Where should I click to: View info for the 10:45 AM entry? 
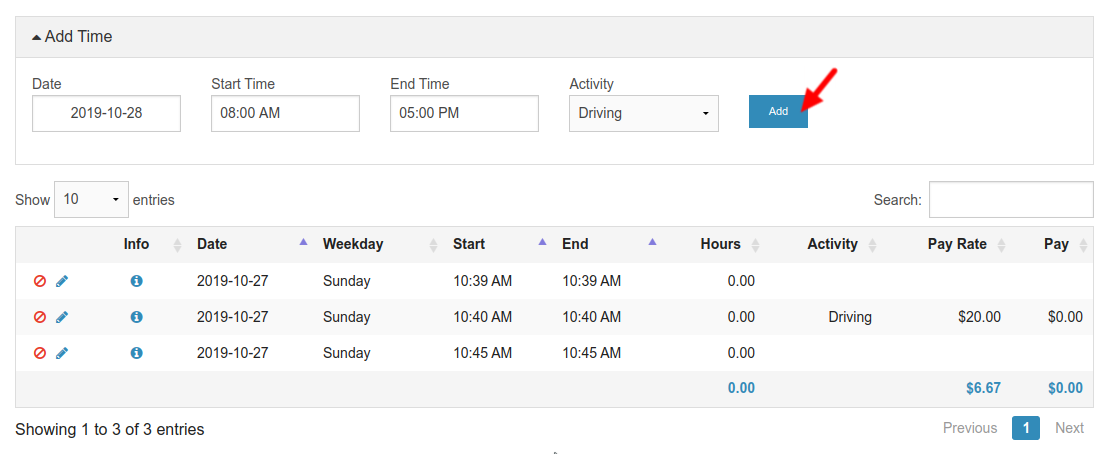[136, 353]
